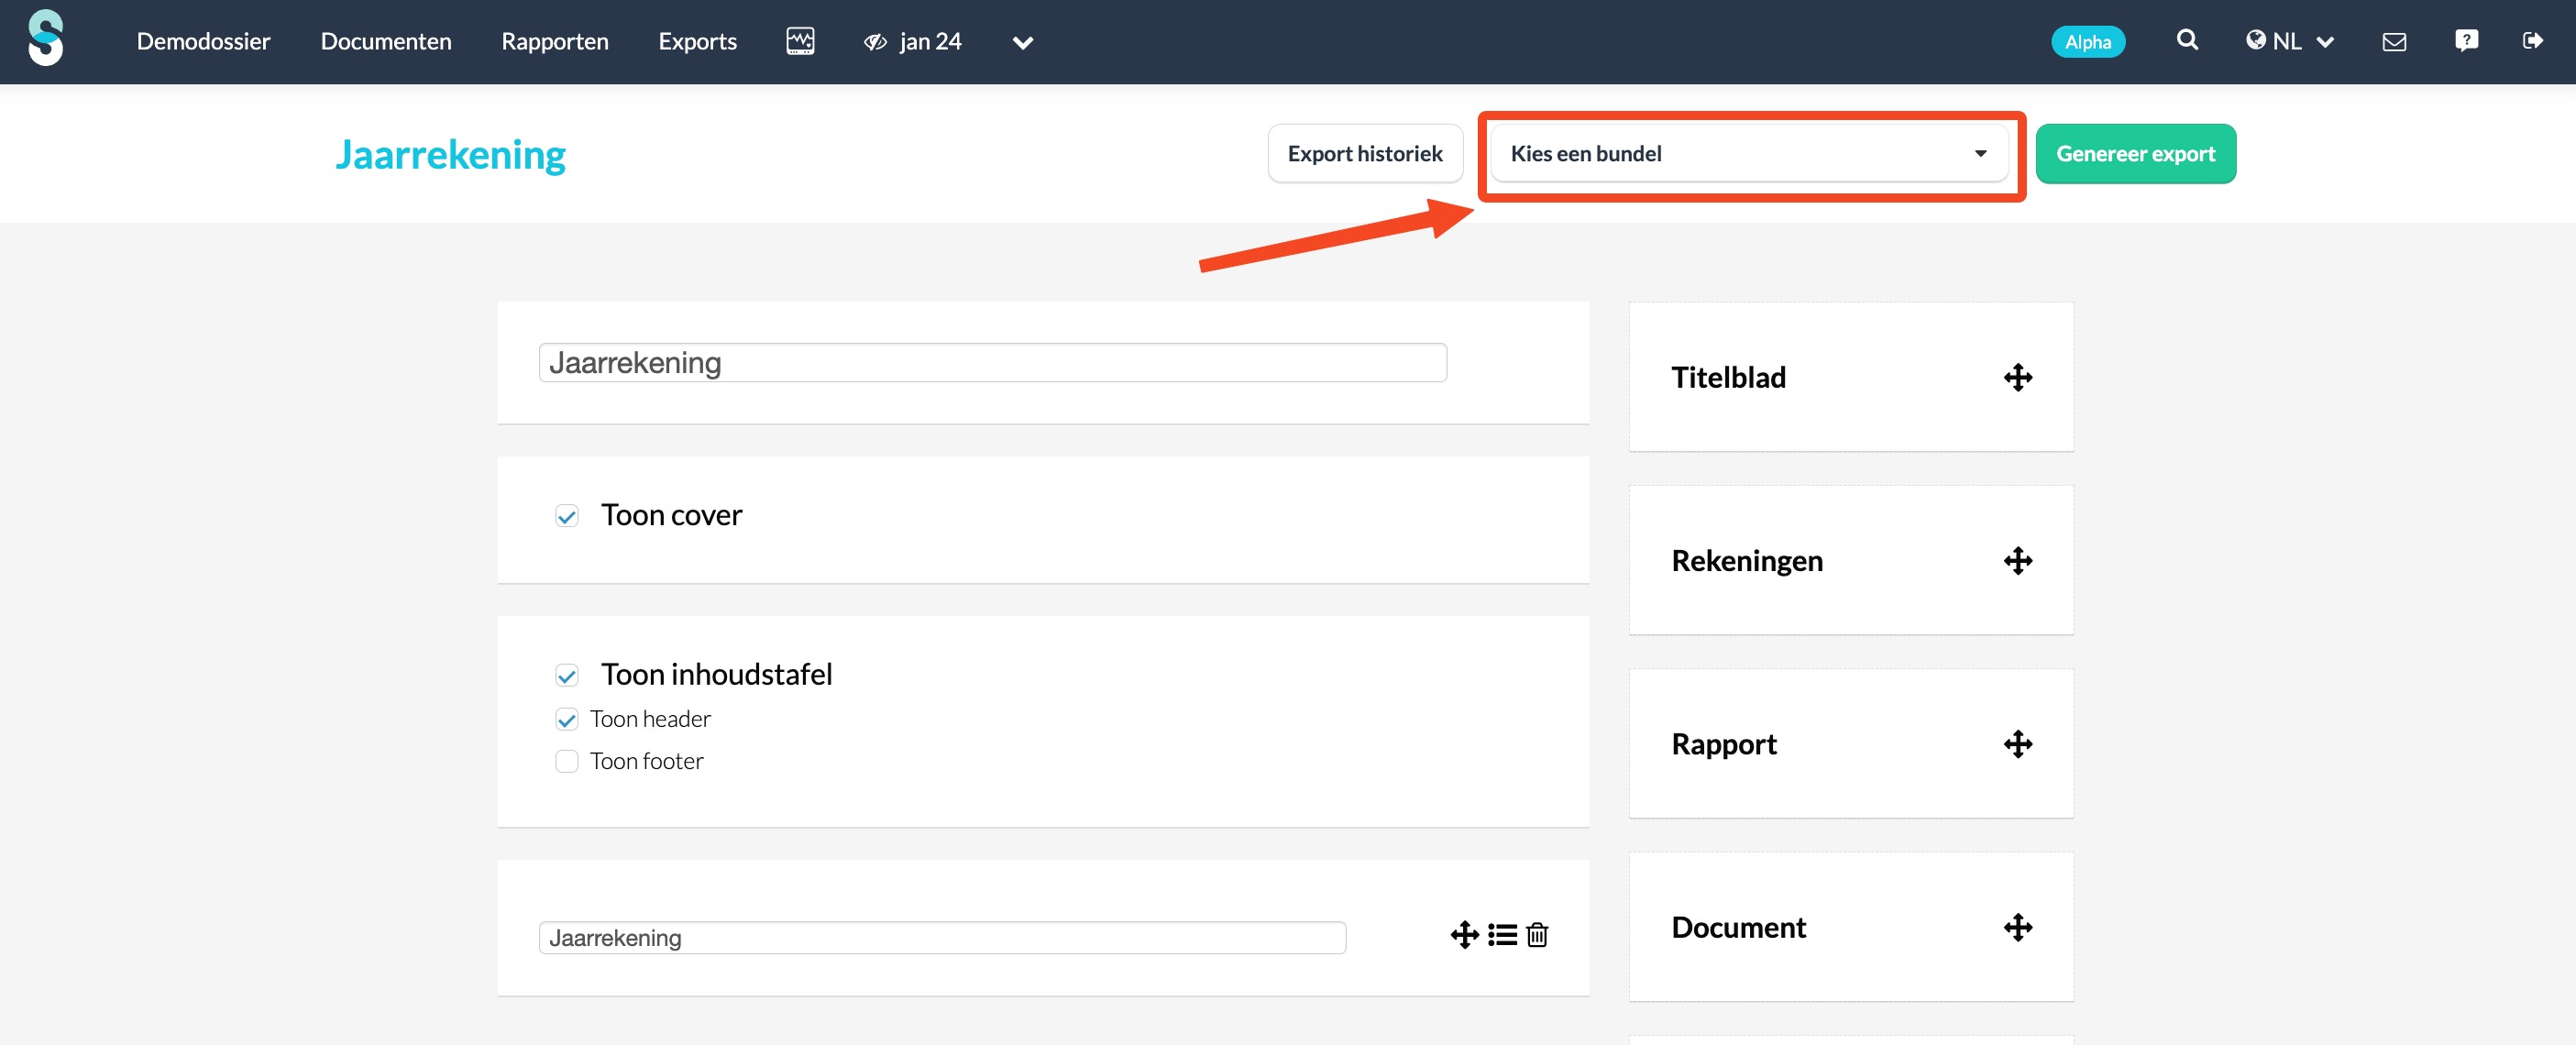Toggle the Toon inhoudstafel checkbox
Viewport: 2576px width, 1045px height.
pyautogui.click(x=567, y=676)
